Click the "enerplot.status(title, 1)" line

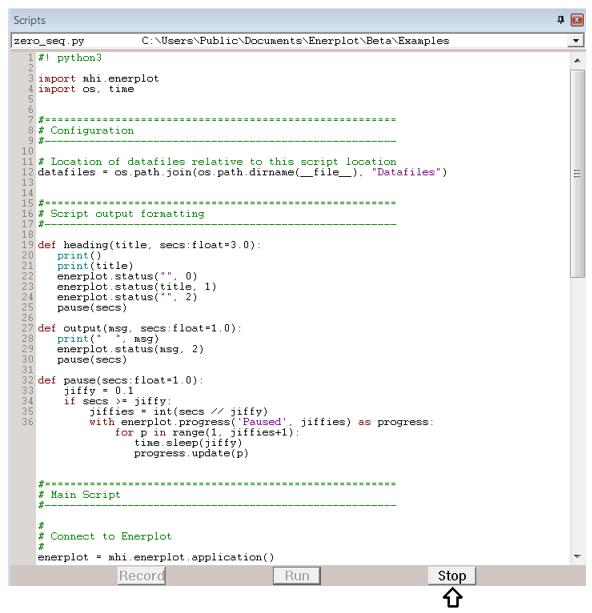136,287
